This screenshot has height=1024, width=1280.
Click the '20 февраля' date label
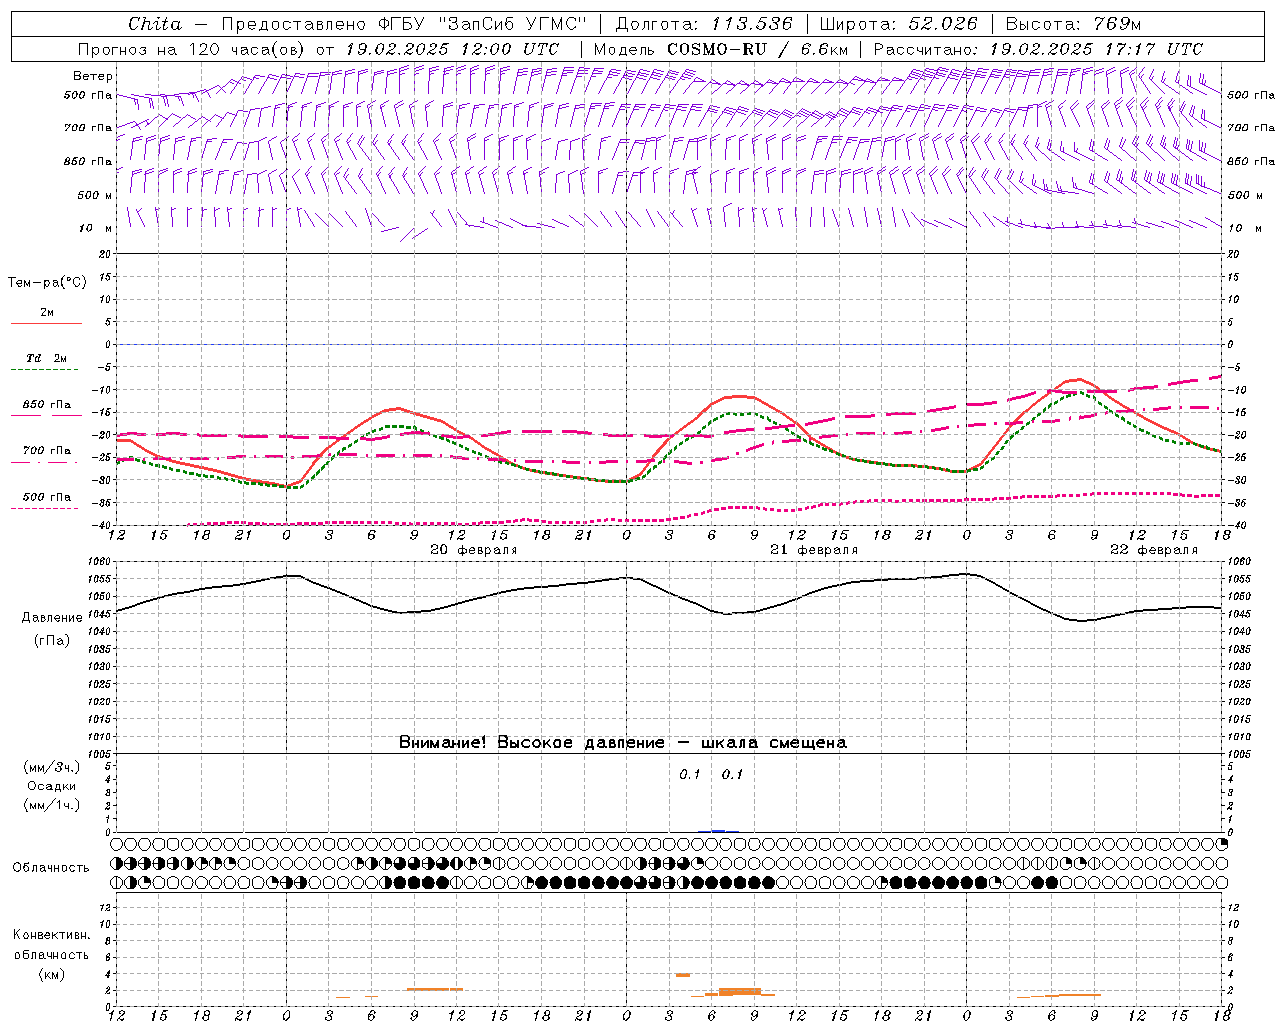click(x=474, y=550)
